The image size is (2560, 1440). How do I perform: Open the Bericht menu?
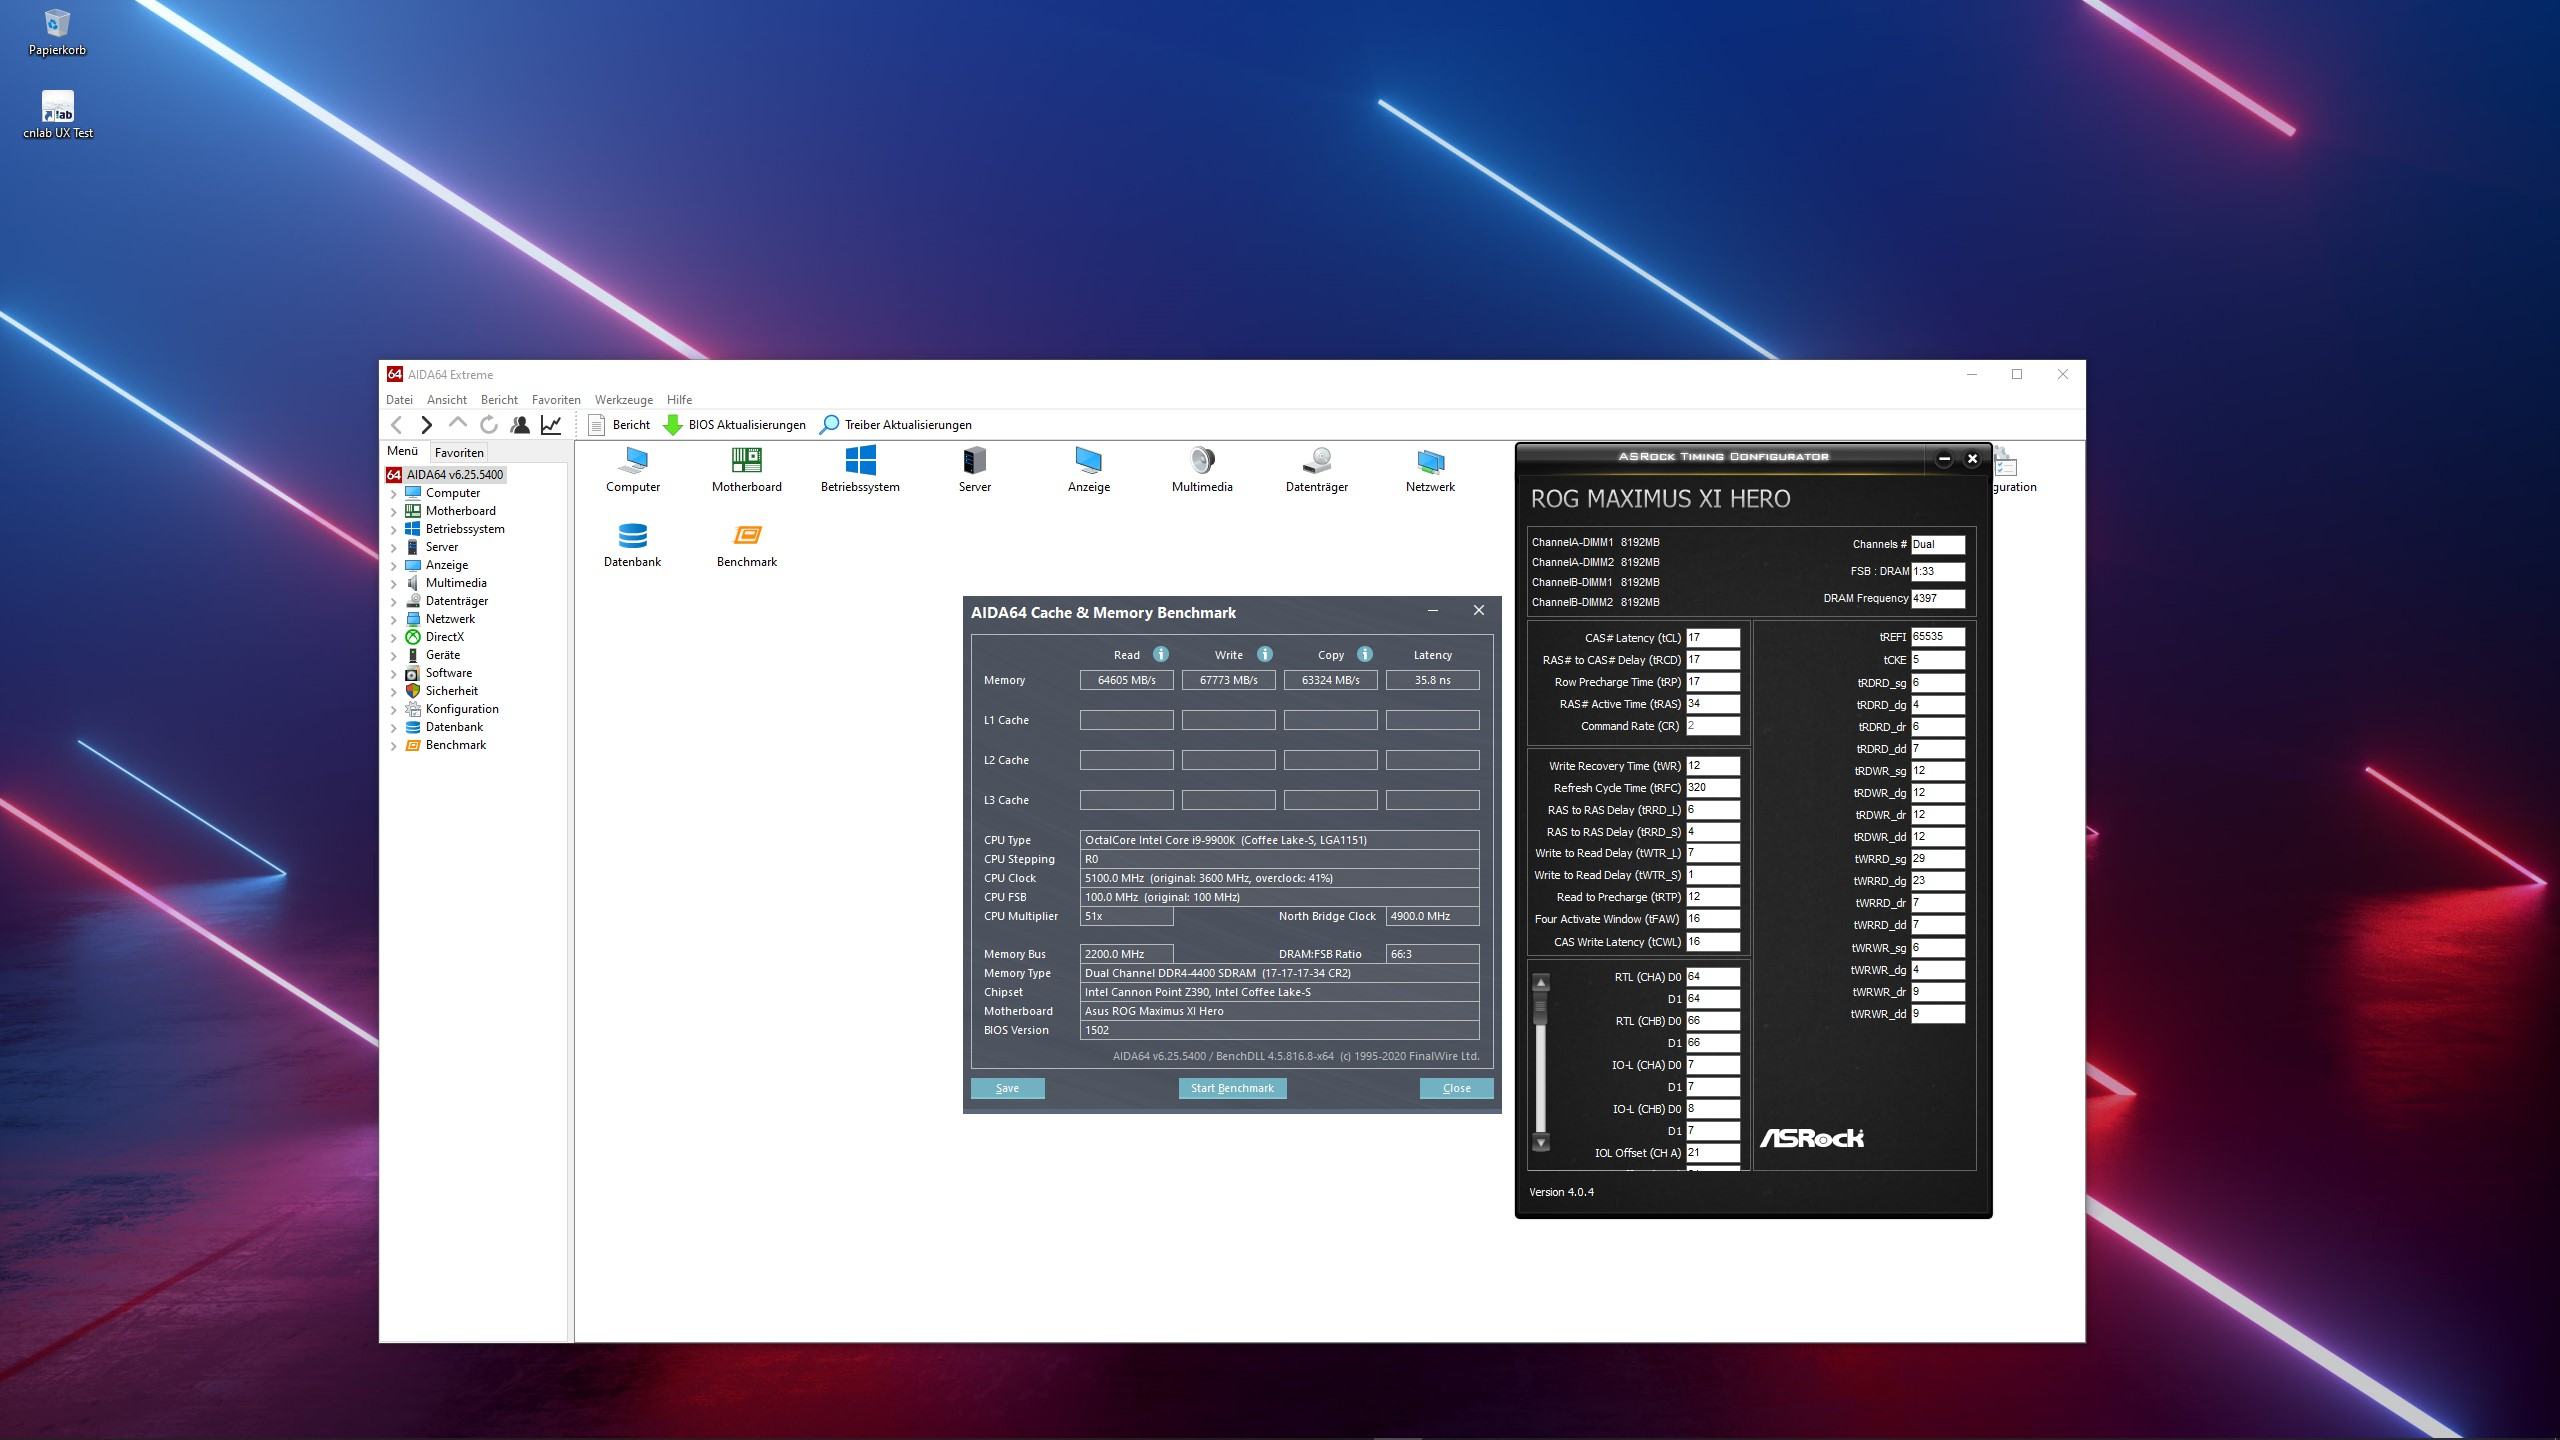pos(499,399)
